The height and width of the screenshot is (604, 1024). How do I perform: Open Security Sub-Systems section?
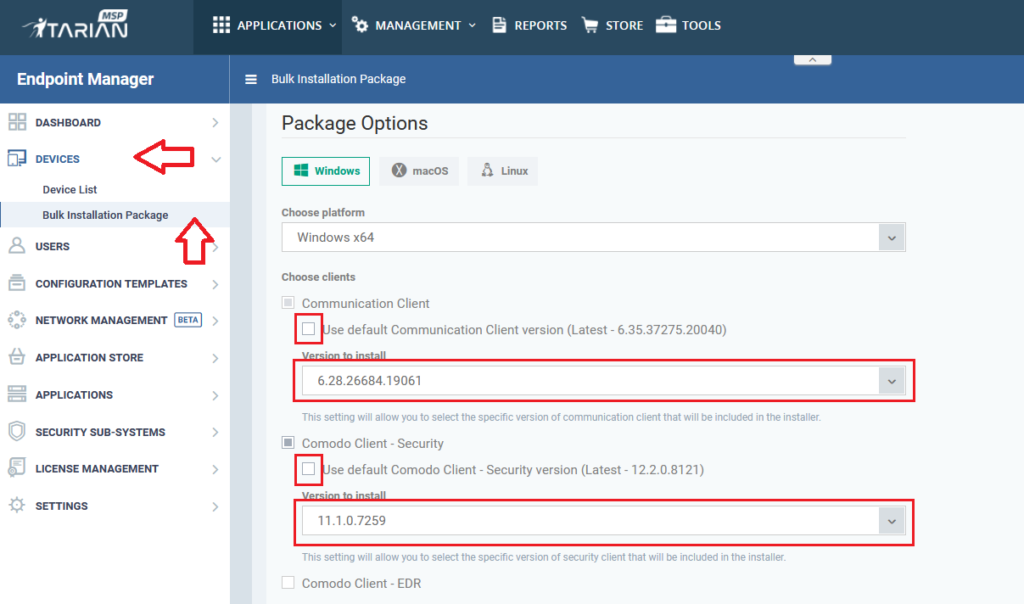100,432
